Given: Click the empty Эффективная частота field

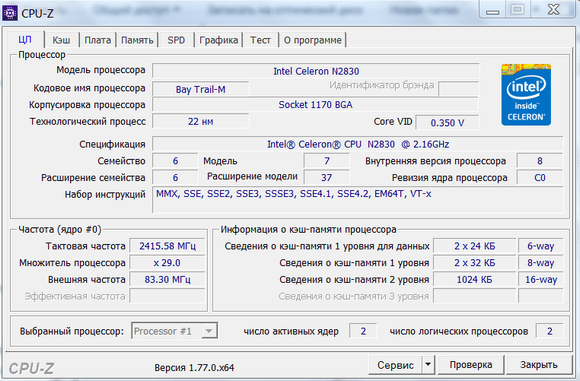Looking at the screenshot, I should coord(167,296).
